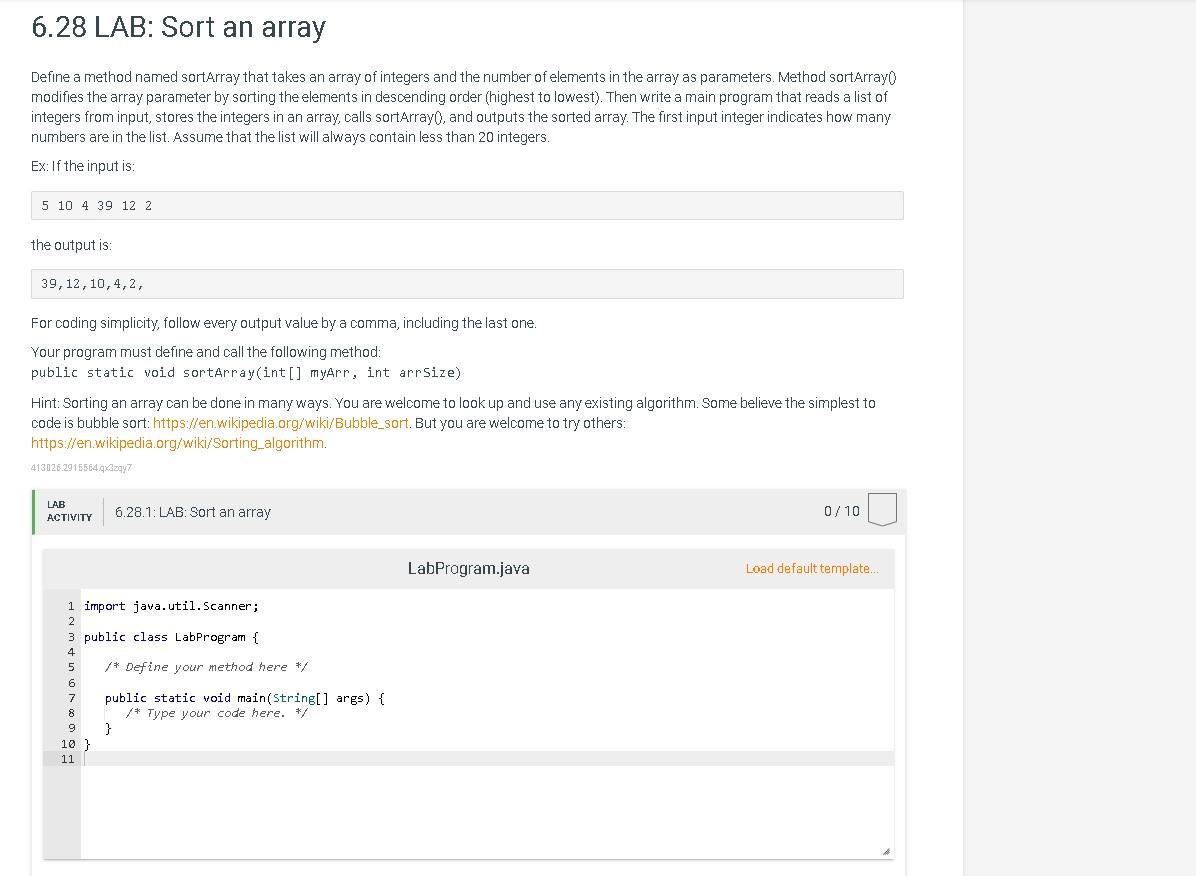The height and width of the screenshot is (876, 1196).
Task: Click the sortArray method signature text
Action: coord(245,372)
